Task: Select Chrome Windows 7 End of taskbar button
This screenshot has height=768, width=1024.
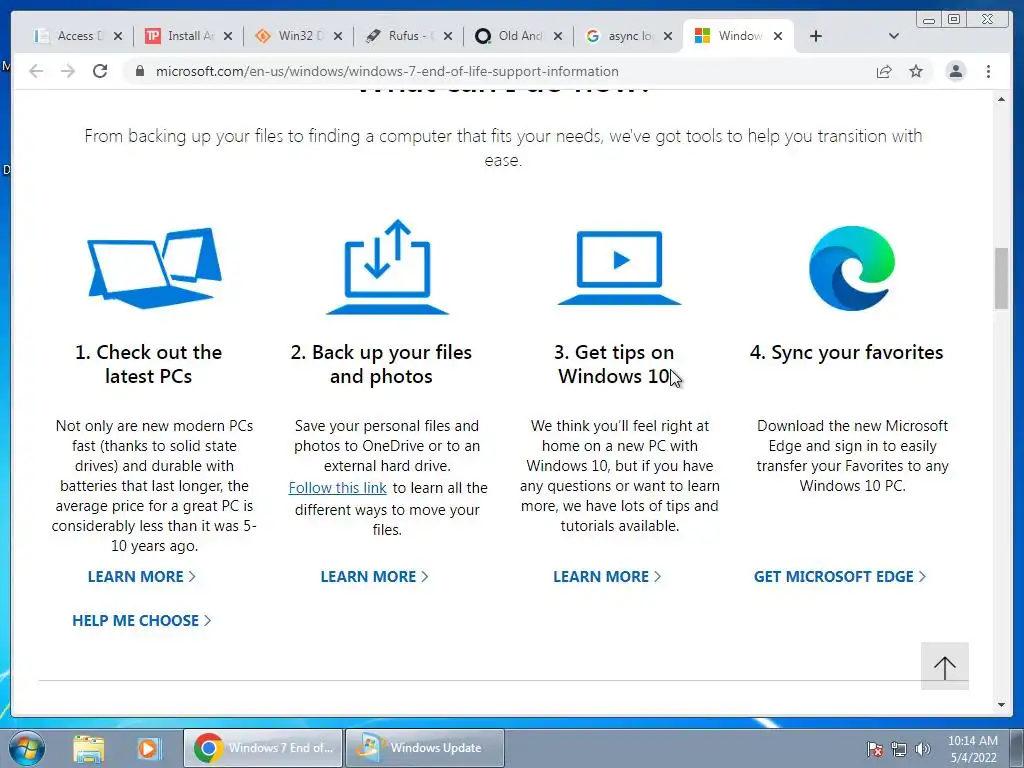Action: tap(263, 748)
